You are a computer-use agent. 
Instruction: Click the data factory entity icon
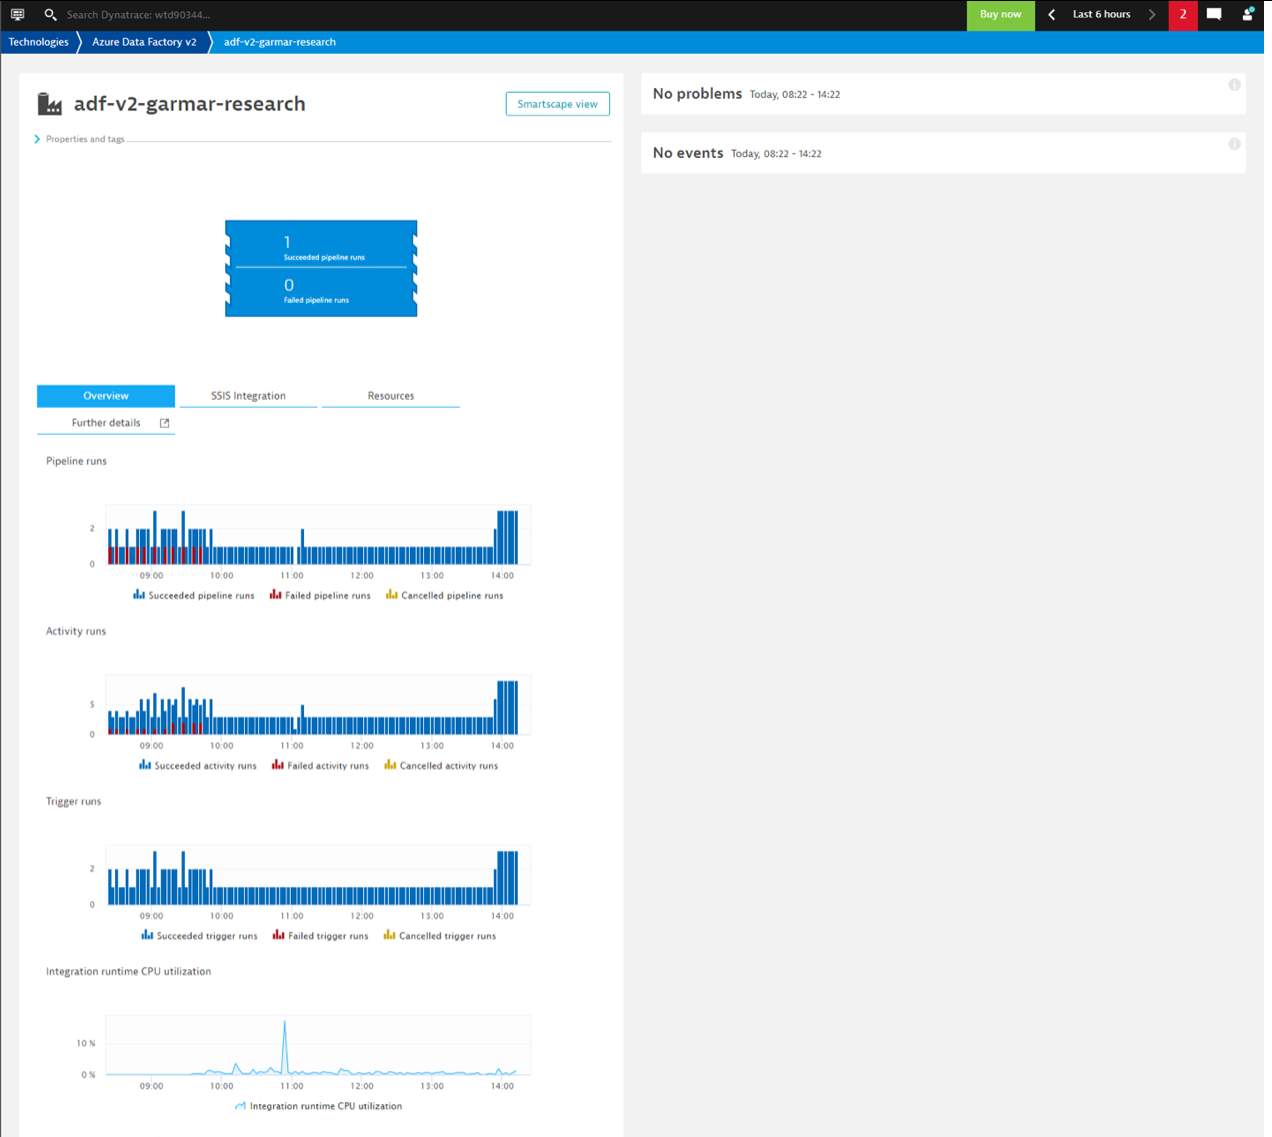click(x=49, y=104)
